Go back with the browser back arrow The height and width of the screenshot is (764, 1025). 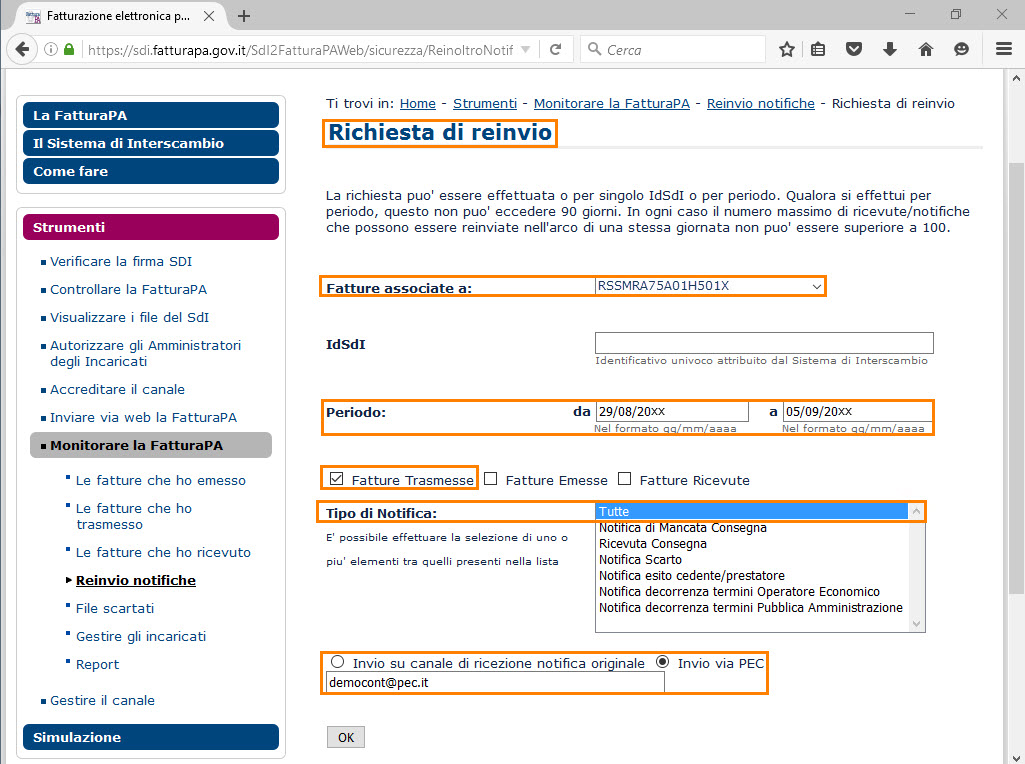[x=22, y=49]
